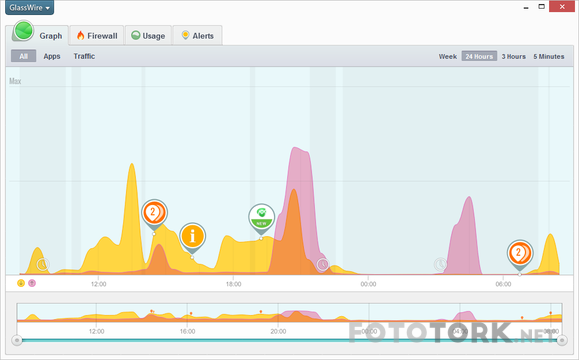The image size is (579, 360).
Task: Switch time range to 3 Hours
Action: 513,56
